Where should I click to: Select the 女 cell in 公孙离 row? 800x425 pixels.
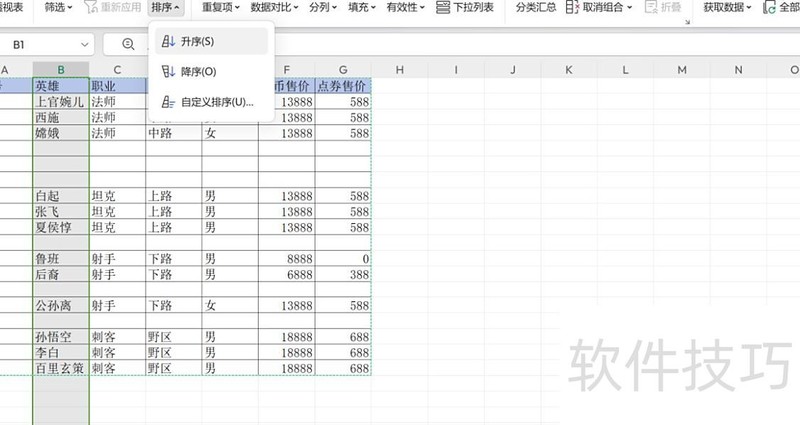click(x=230, y=306)
